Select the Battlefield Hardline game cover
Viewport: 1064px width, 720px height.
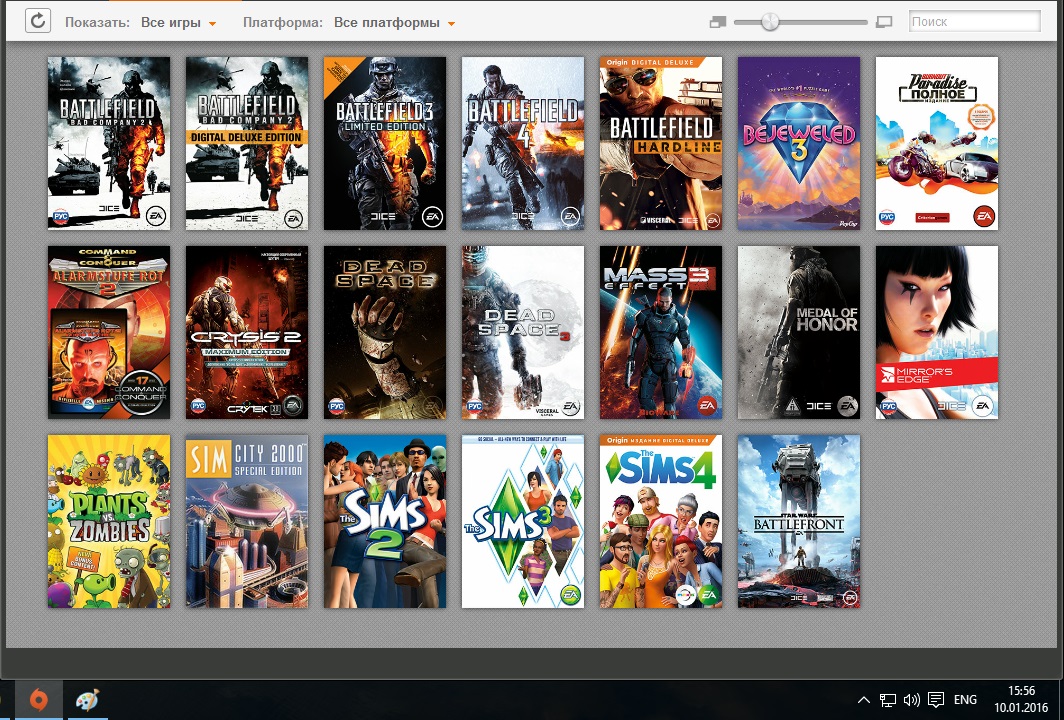(x=661, y=143)
